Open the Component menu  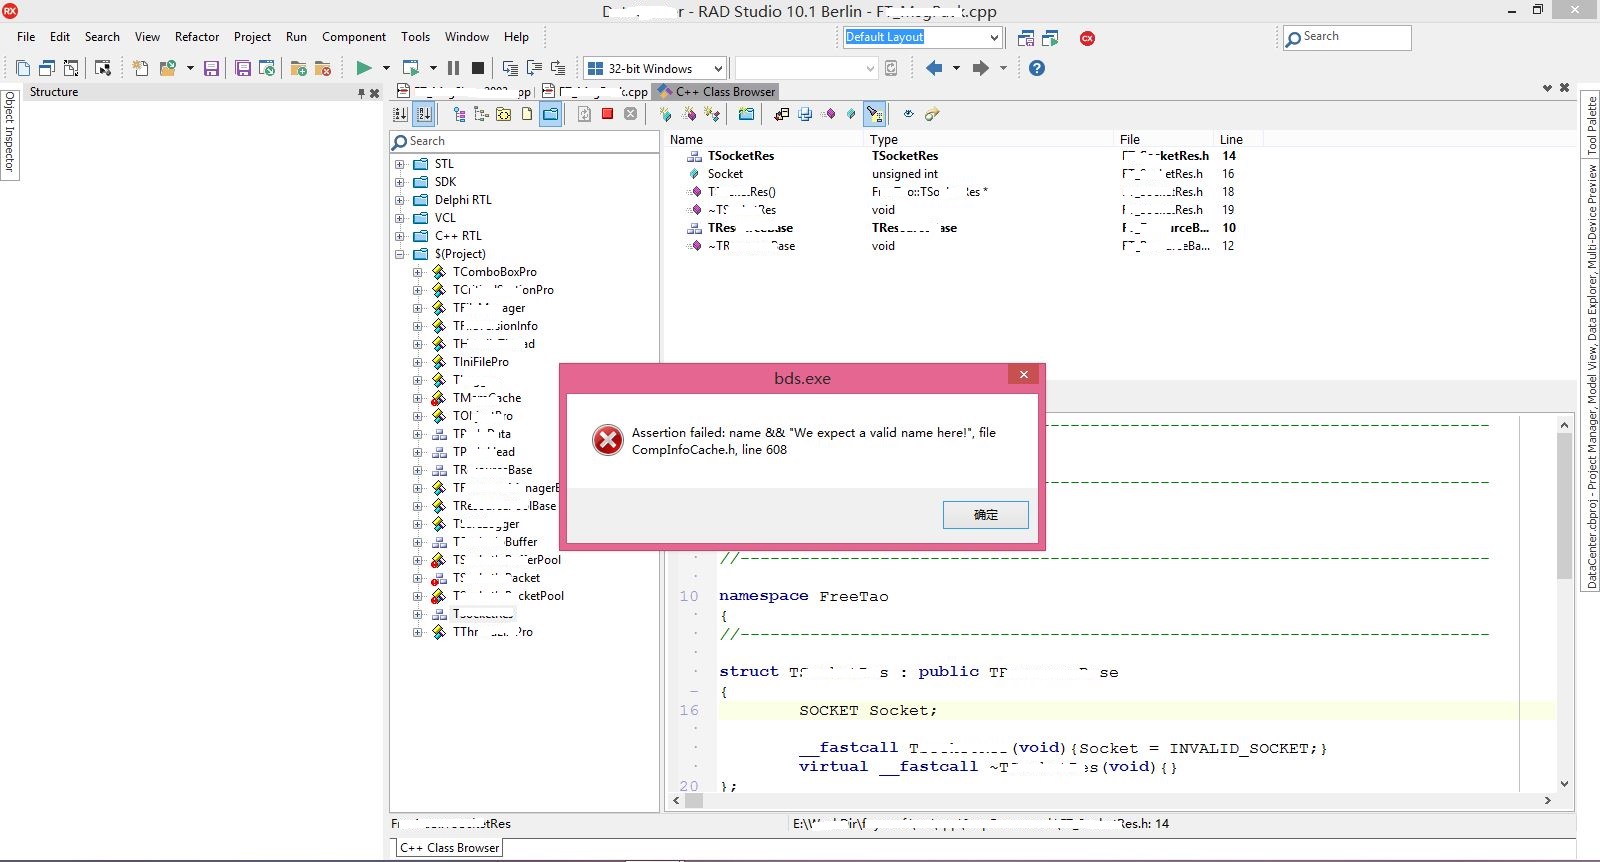tap(354, 37)
